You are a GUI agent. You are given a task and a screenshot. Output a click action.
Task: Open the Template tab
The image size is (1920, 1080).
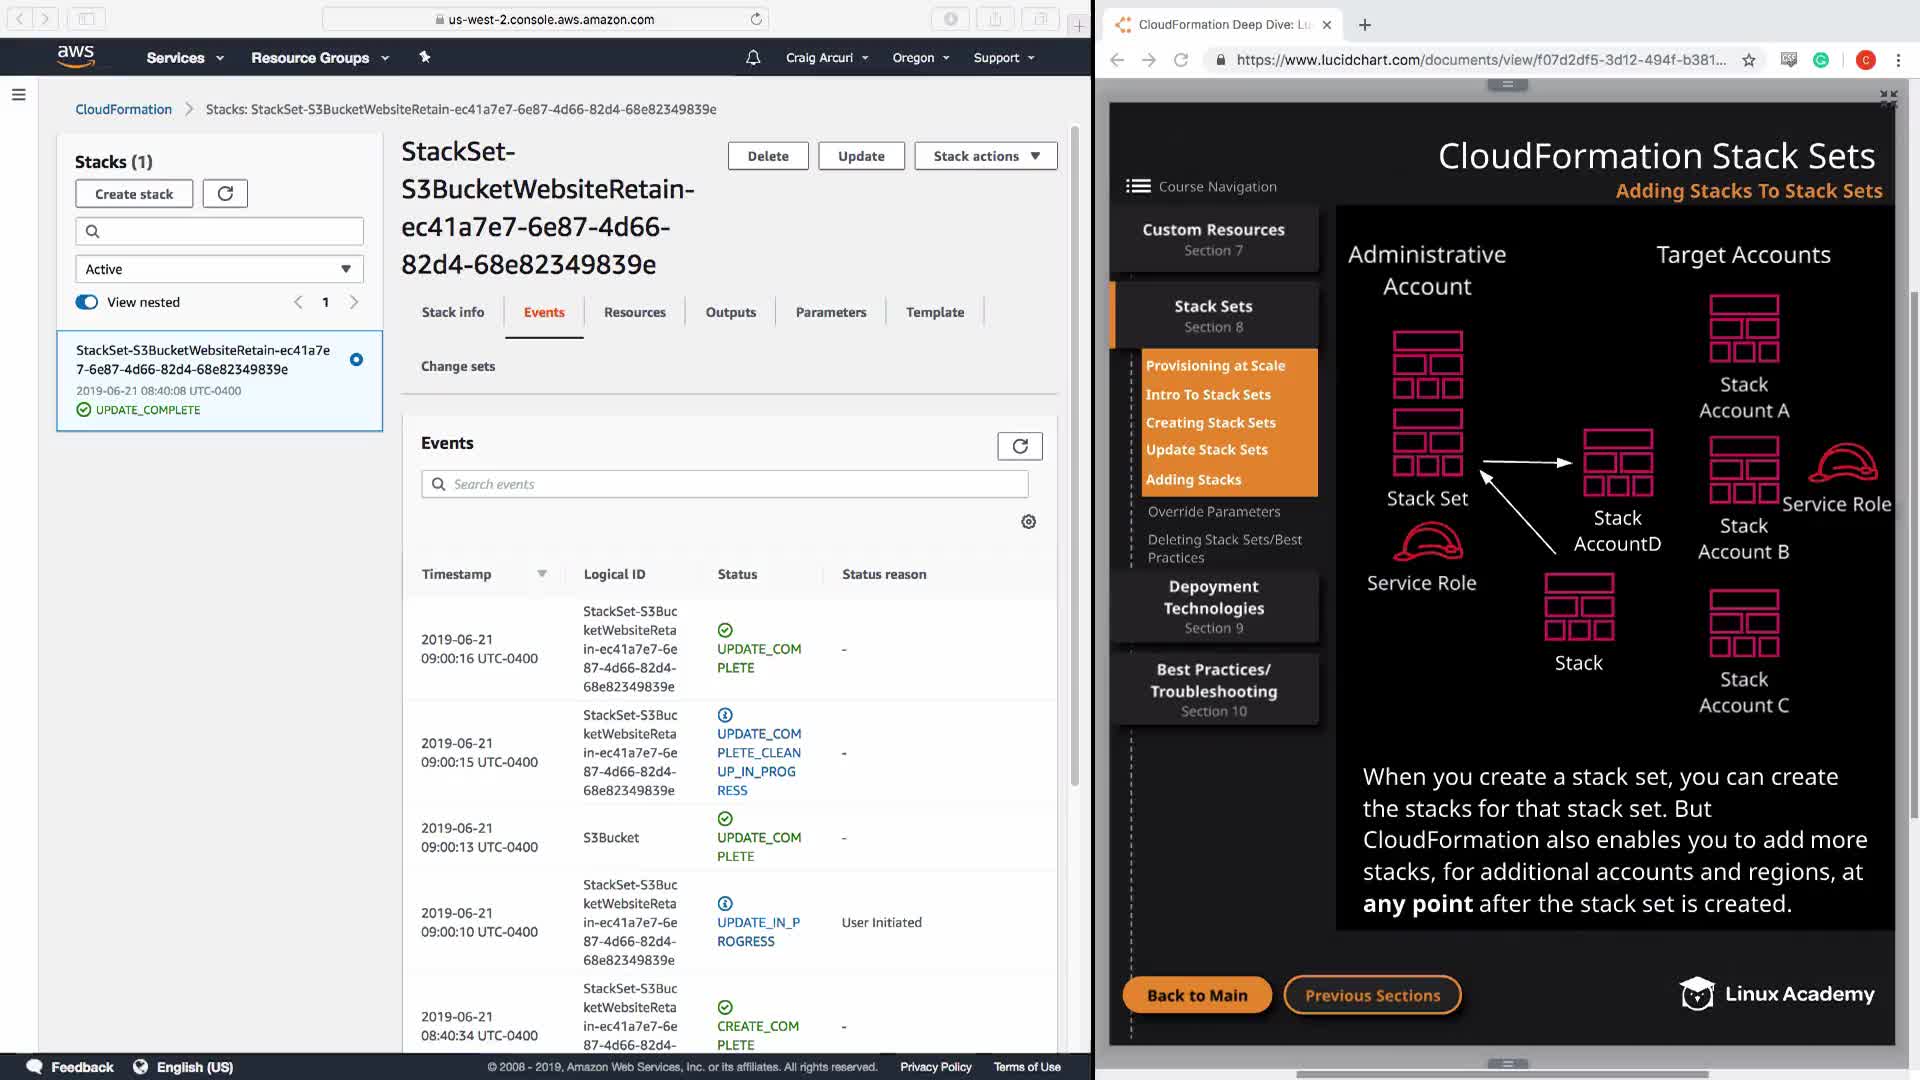934,312
